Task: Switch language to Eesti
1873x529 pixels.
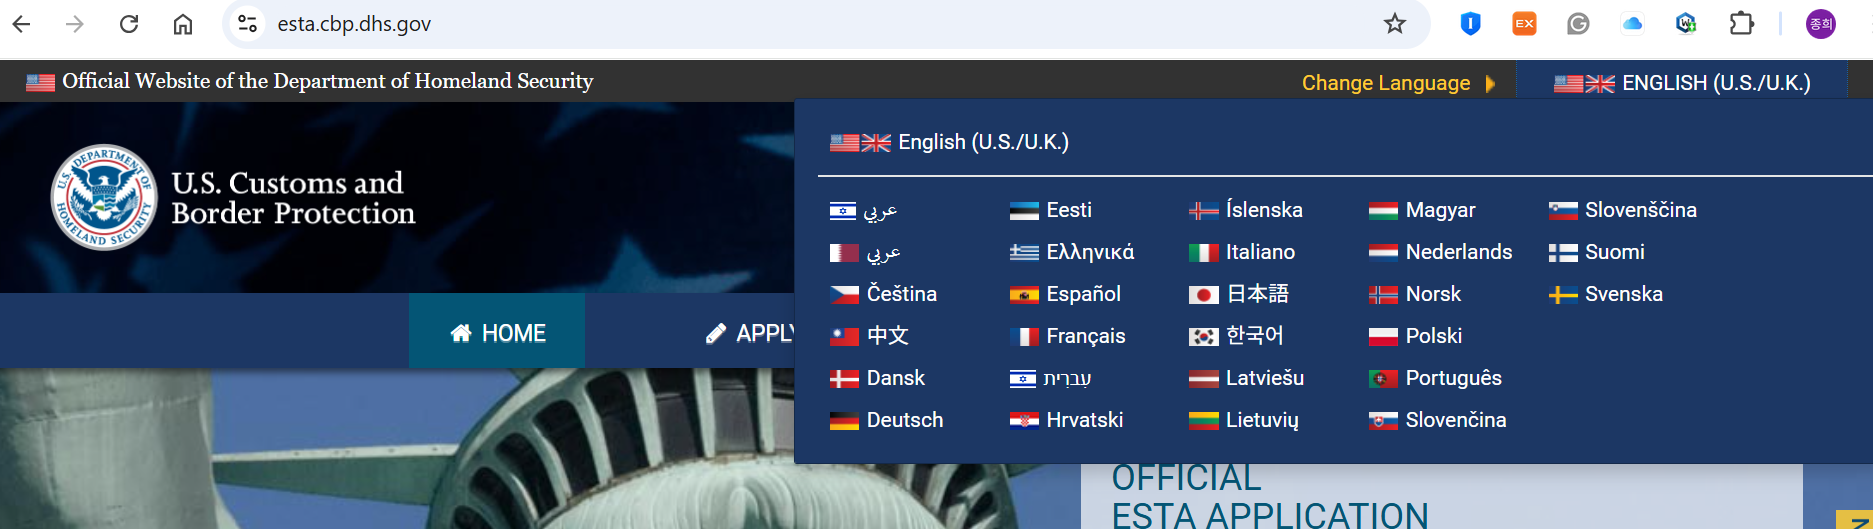Action: [x=1050, y=210]
